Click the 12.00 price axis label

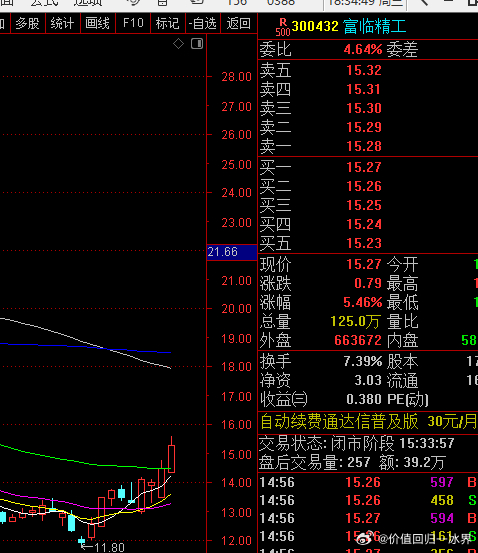236,541
